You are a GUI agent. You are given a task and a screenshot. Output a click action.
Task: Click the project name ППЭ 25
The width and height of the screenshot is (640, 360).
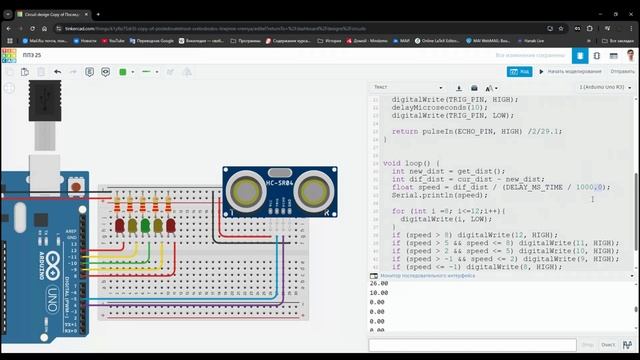click(32, 55)
